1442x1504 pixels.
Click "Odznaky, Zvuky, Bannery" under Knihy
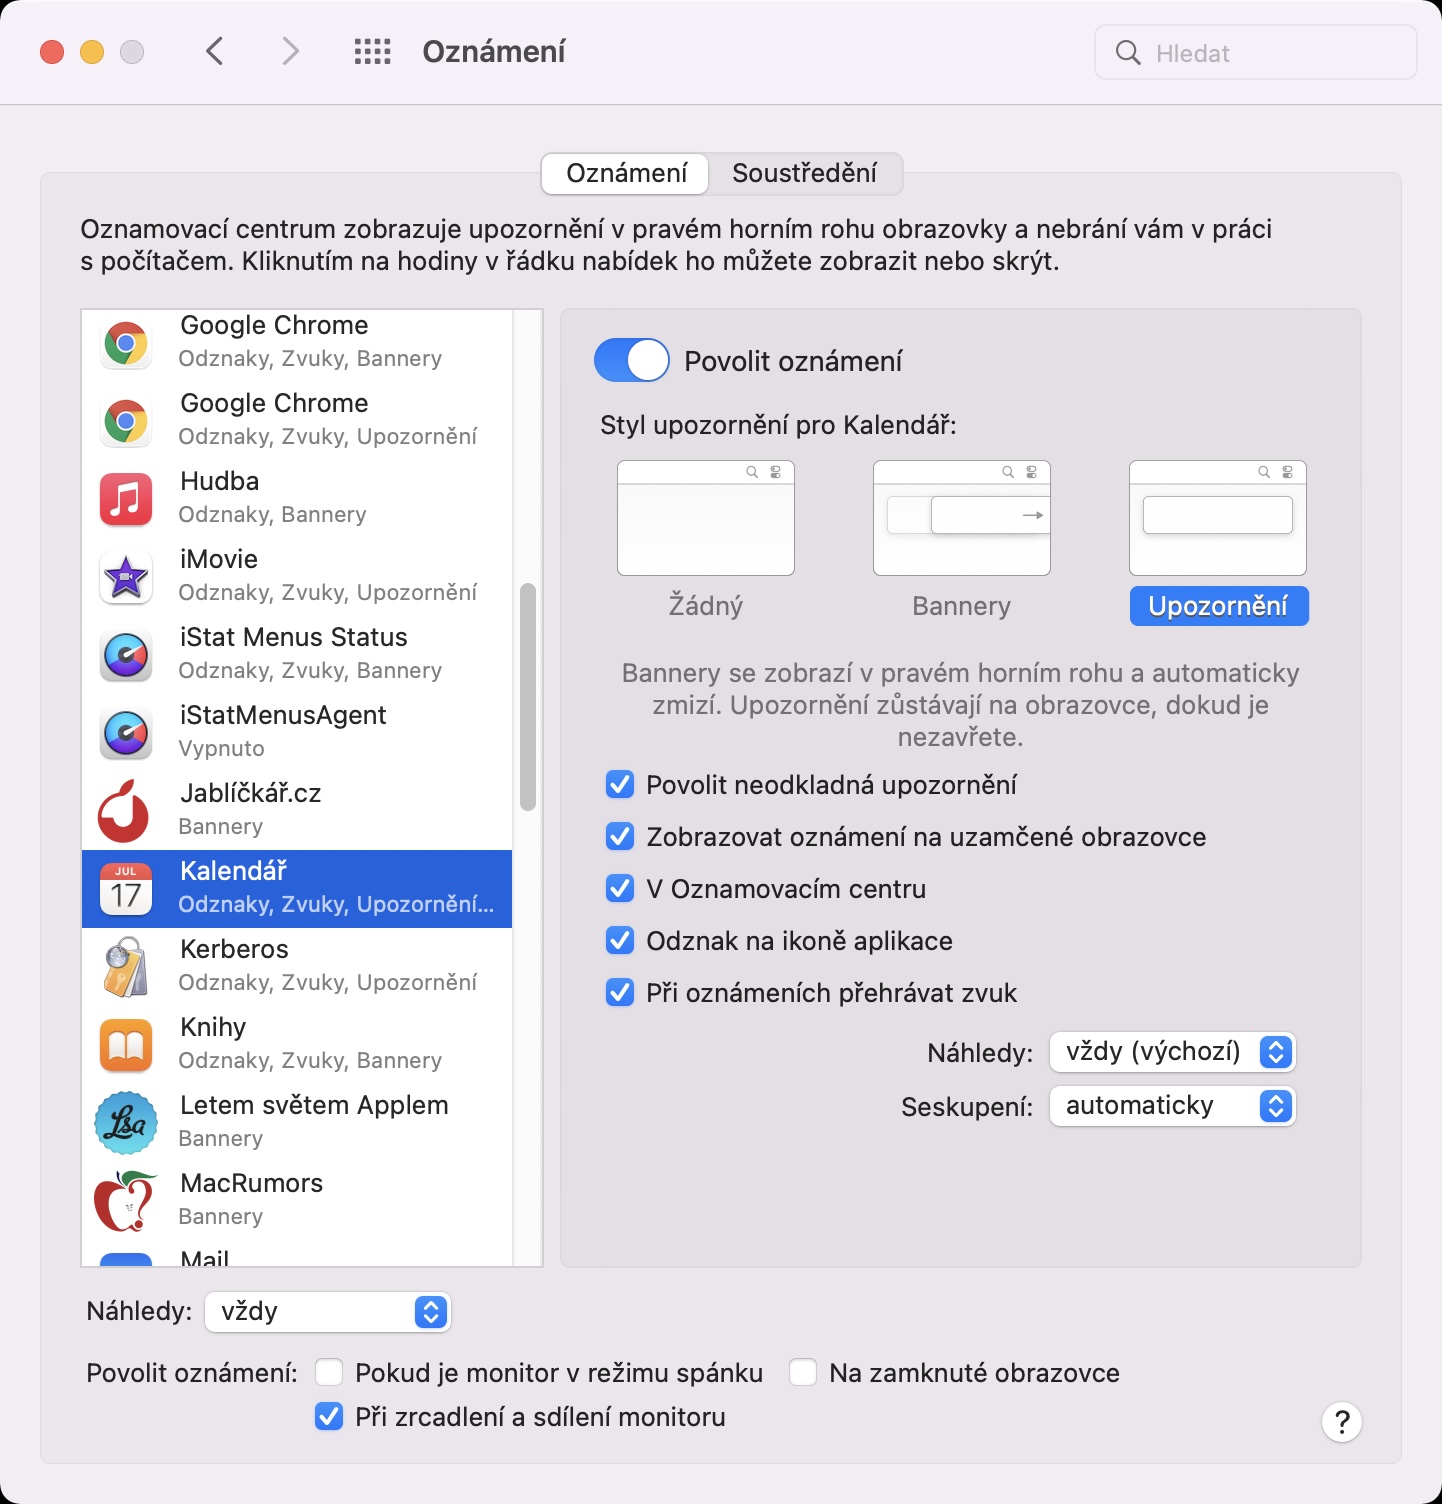310,1060
